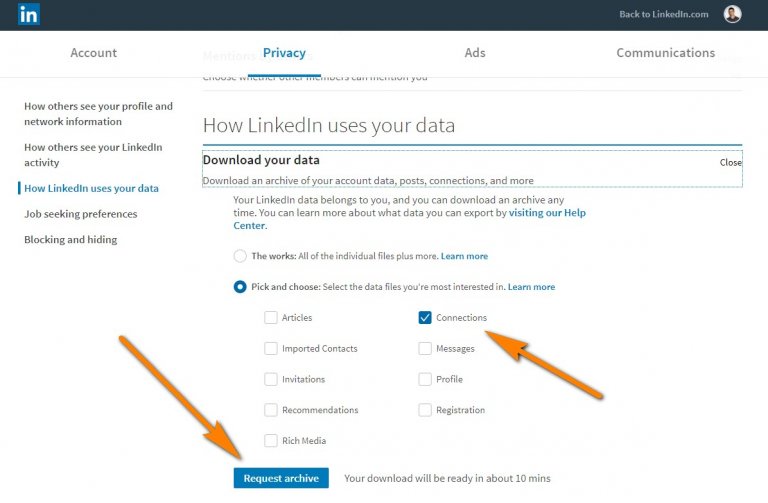Click the Request archive button
Screen dimensions: 768x503
point(281,478)
